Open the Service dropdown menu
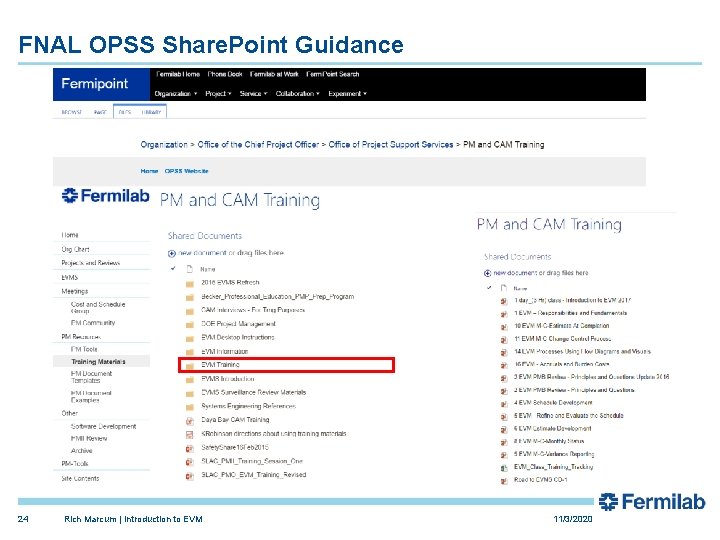The height and width of the screenshot is (540, 720). click(253, 94)
